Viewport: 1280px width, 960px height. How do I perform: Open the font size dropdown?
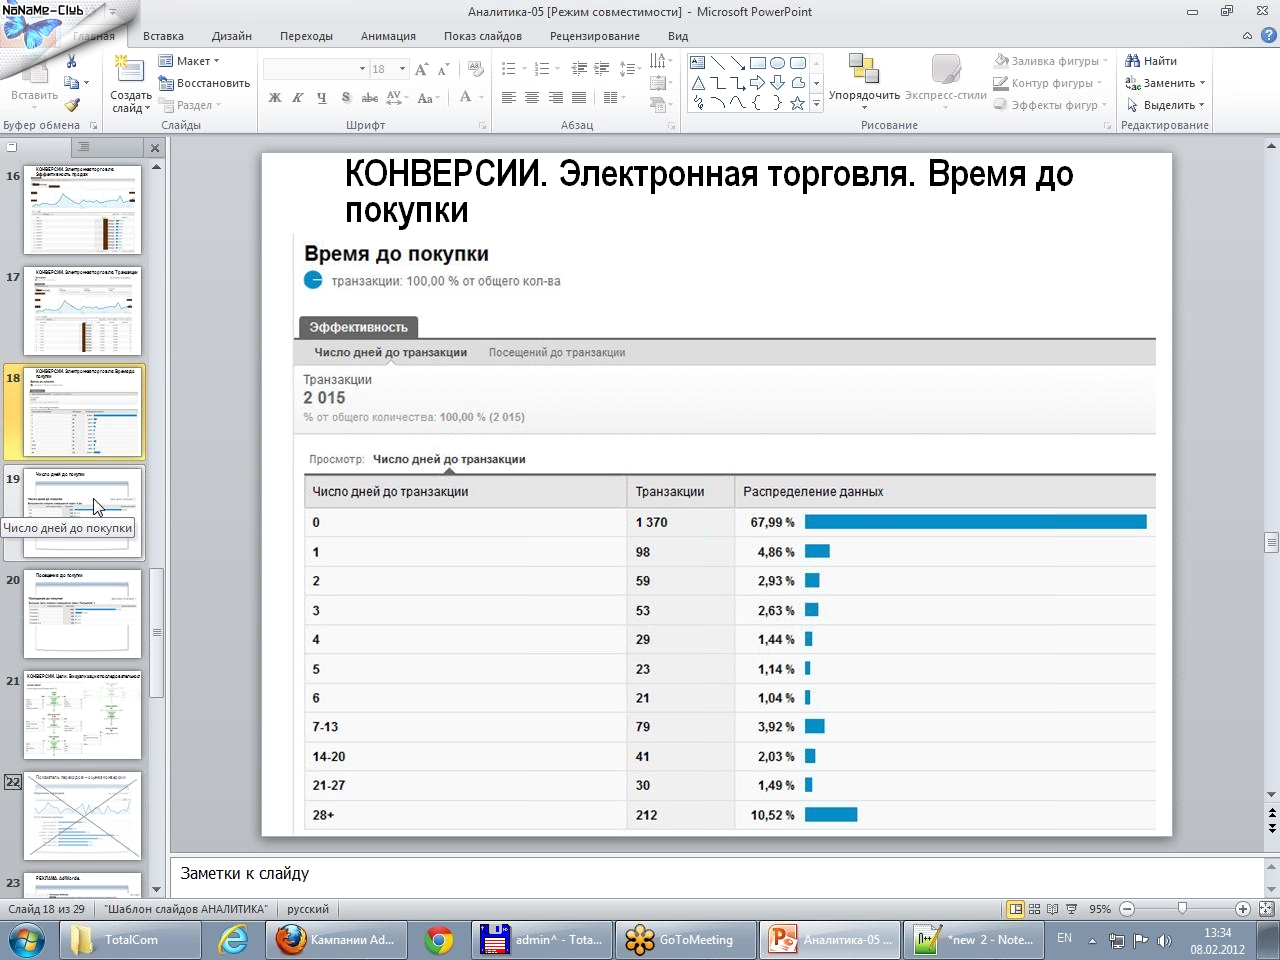[x=402, y=69]
